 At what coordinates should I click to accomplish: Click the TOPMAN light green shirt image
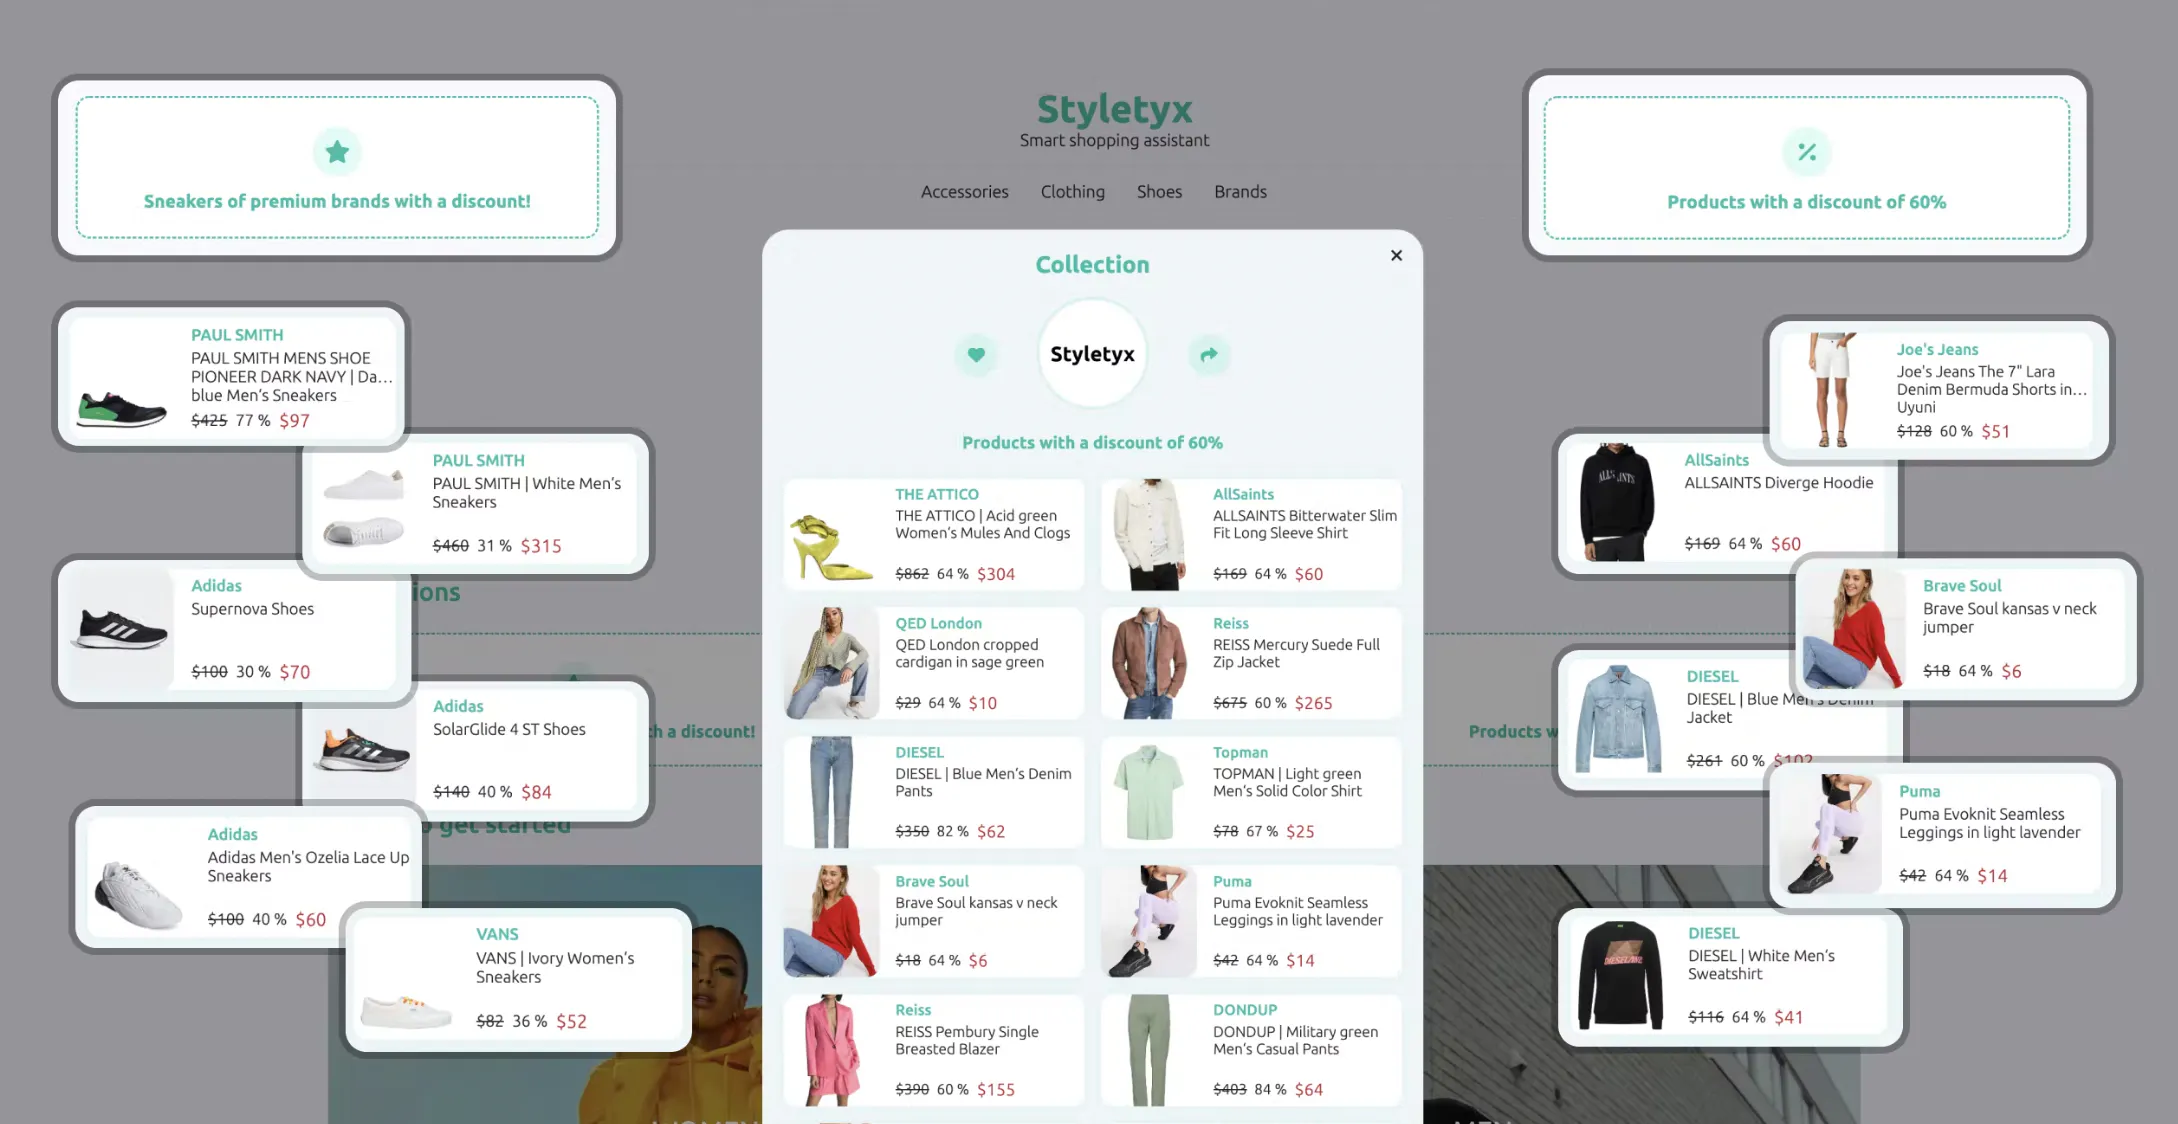click(x=1148, y=792)
